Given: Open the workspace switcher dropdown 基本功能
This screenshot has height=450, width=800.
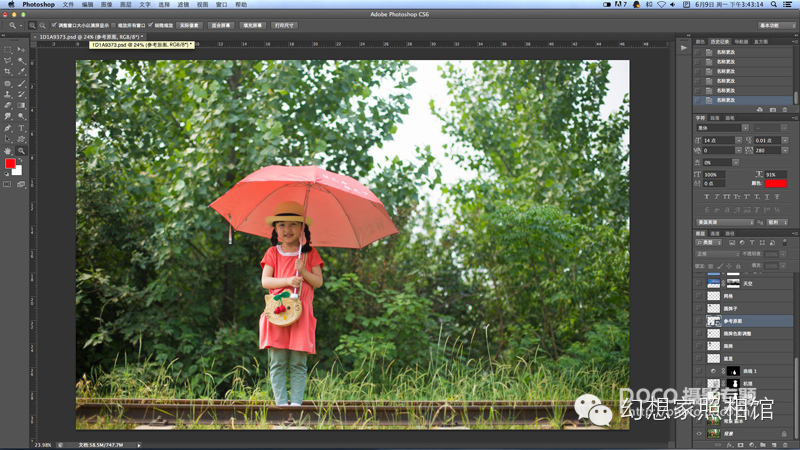Looking at the screenshot, I should [776, 26].
